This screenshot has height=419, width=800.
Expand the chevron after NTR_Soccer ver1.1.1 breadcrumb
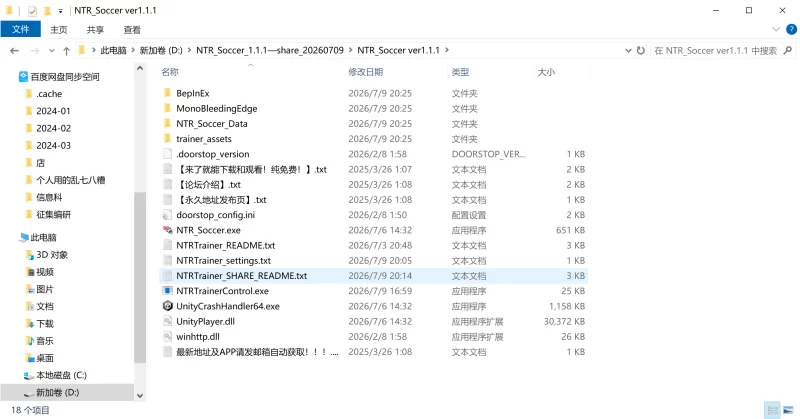[x=447, y=50]
